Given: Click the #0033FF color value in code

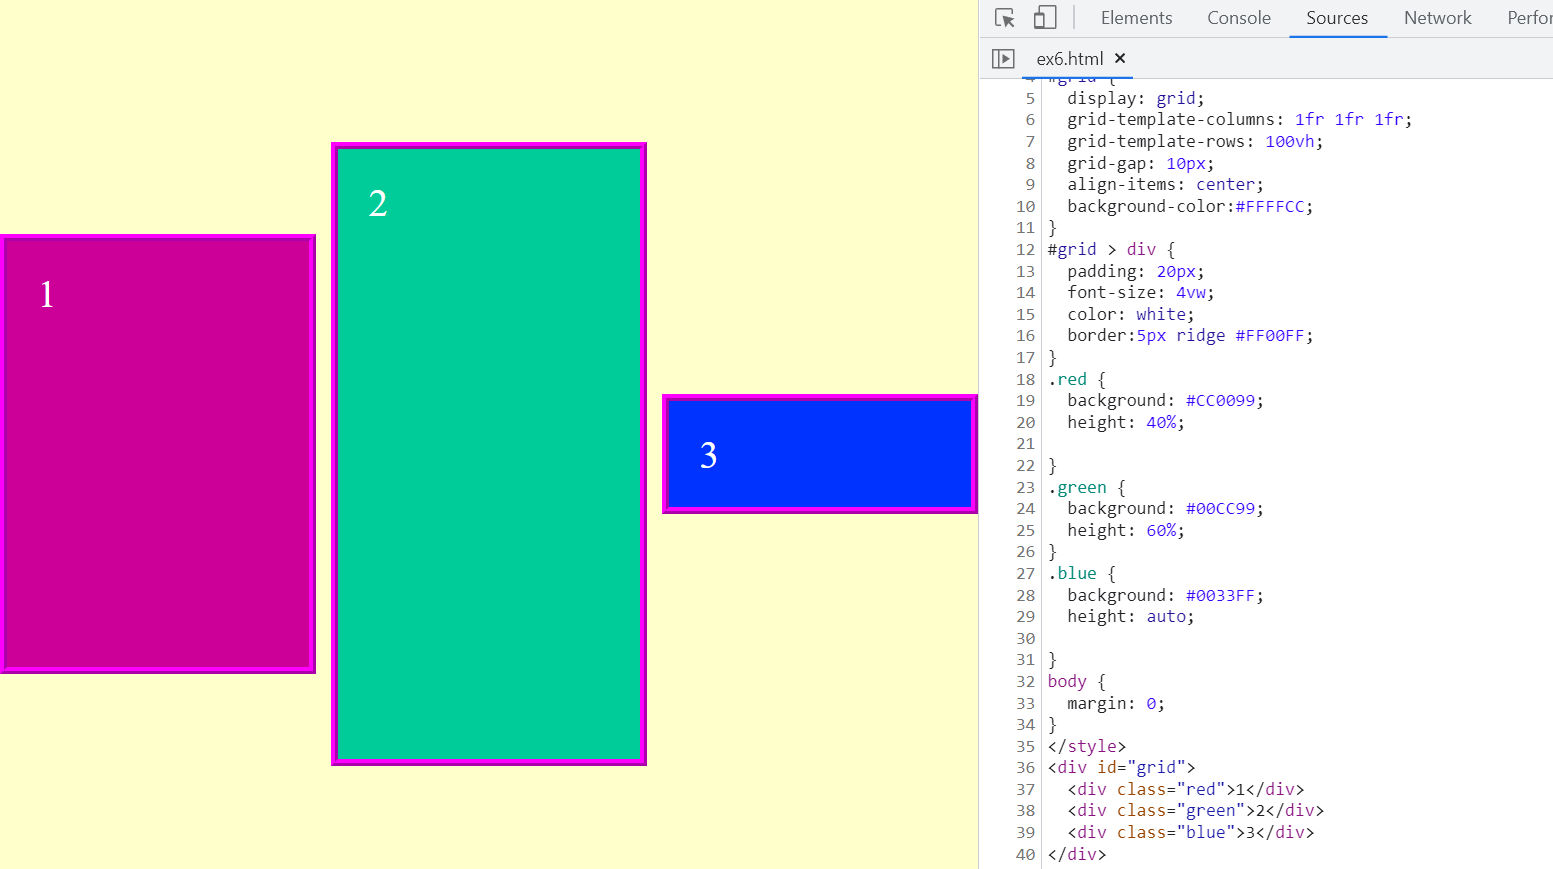Looking at the screenshot, I should [x=1220, y=596].
